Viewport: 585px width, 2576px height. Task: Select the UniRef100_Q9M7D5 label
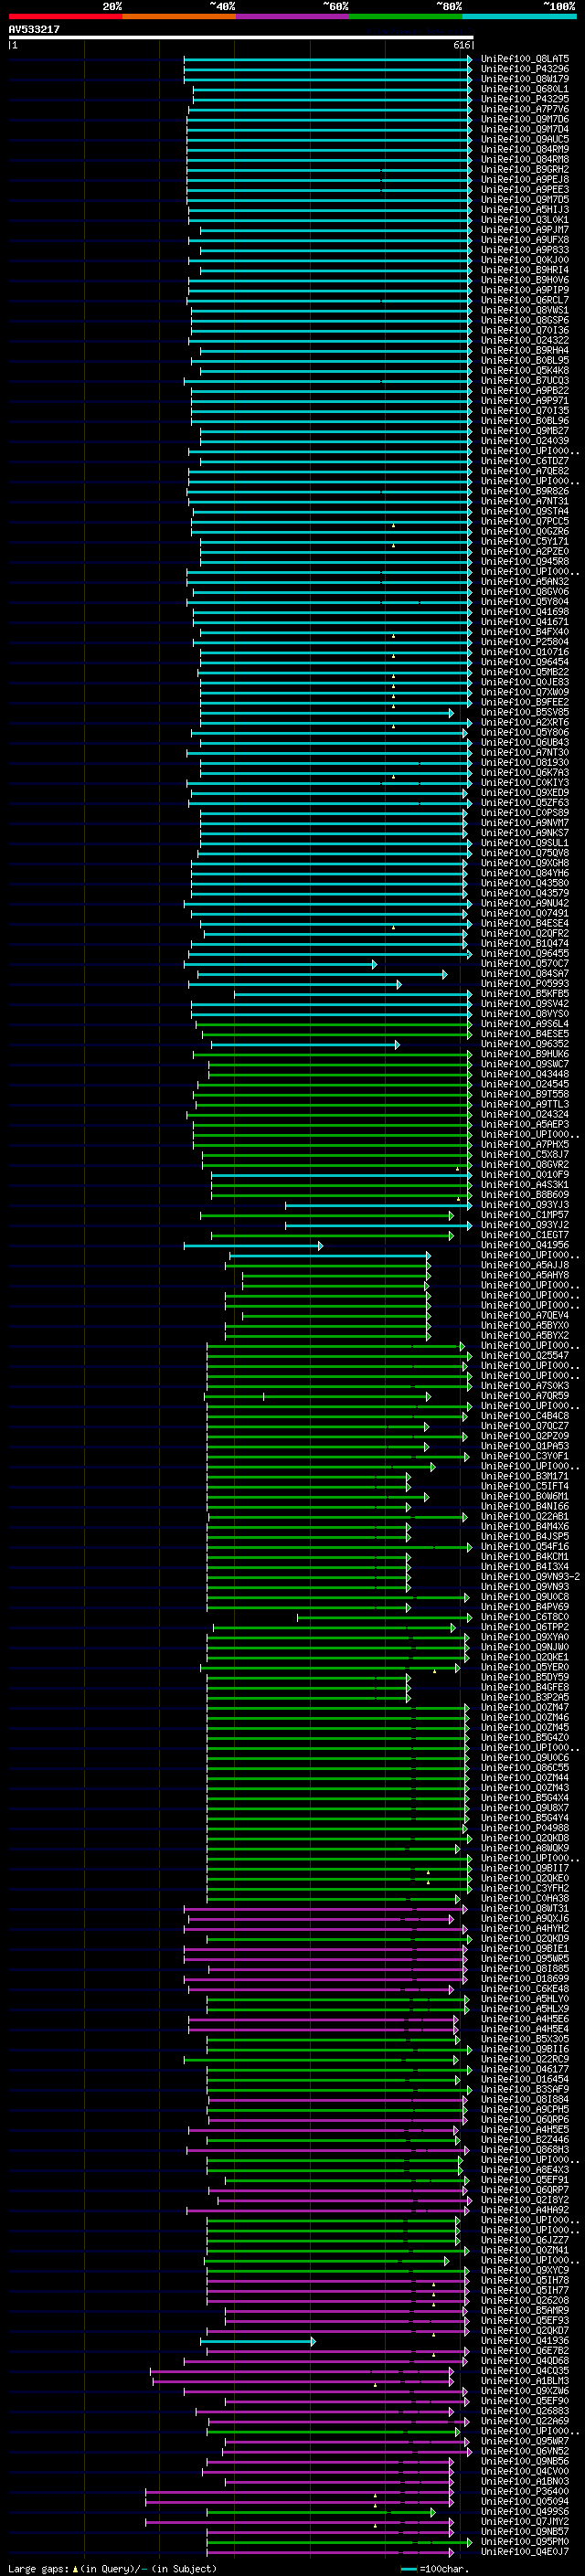(x=525, y=199)
